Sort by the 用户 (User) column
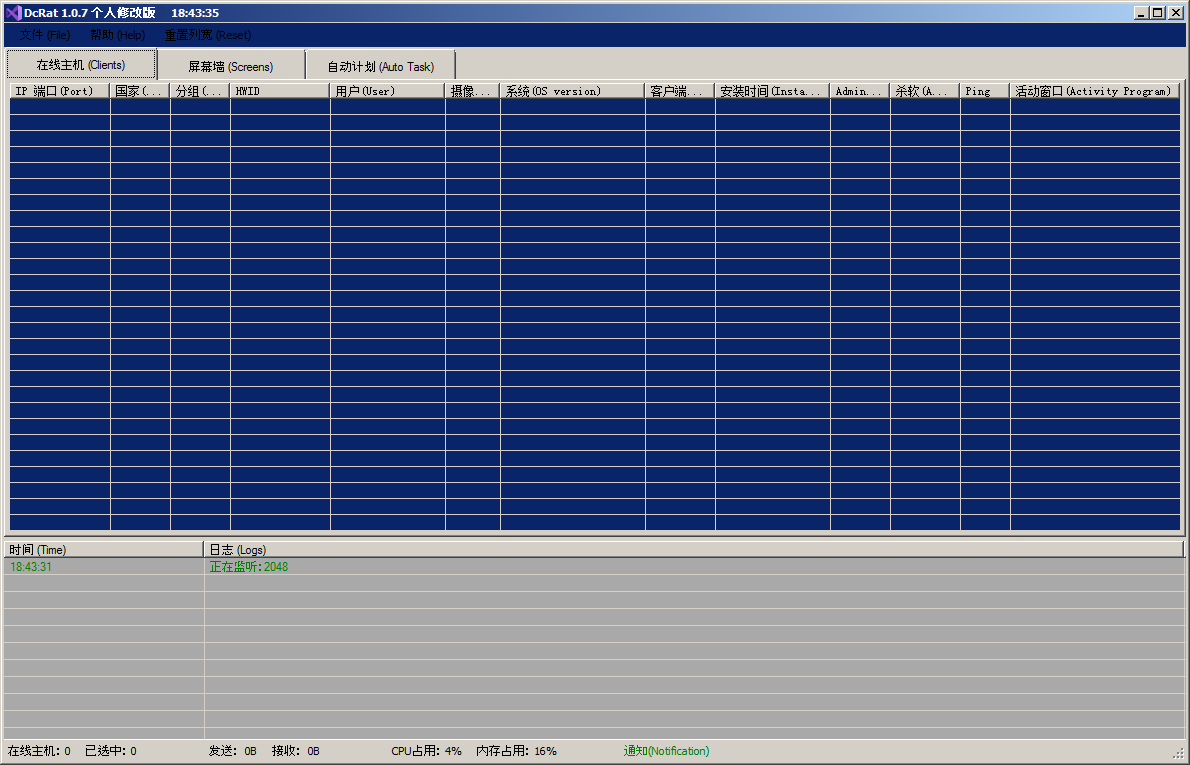Screen dimensions: 1190x765 click(386, 91)
